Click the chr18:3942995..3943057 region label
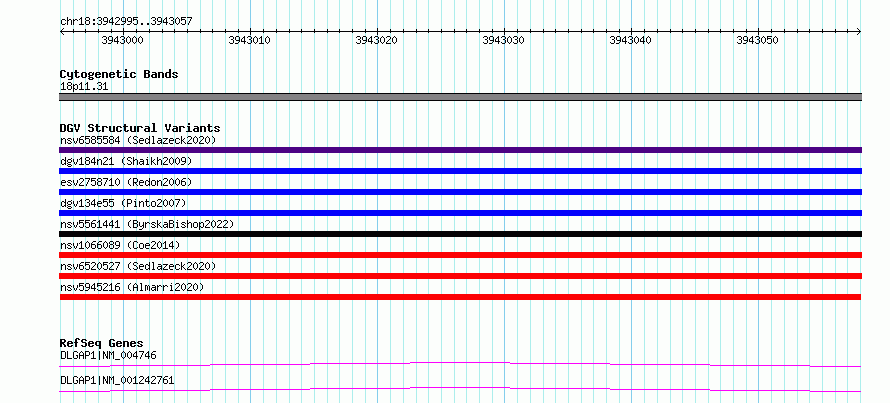 (126, 22)
